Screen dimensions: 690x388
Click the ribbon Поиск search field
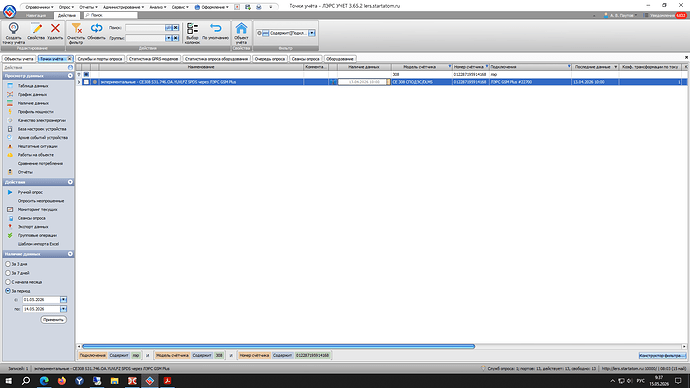point(110,15)
